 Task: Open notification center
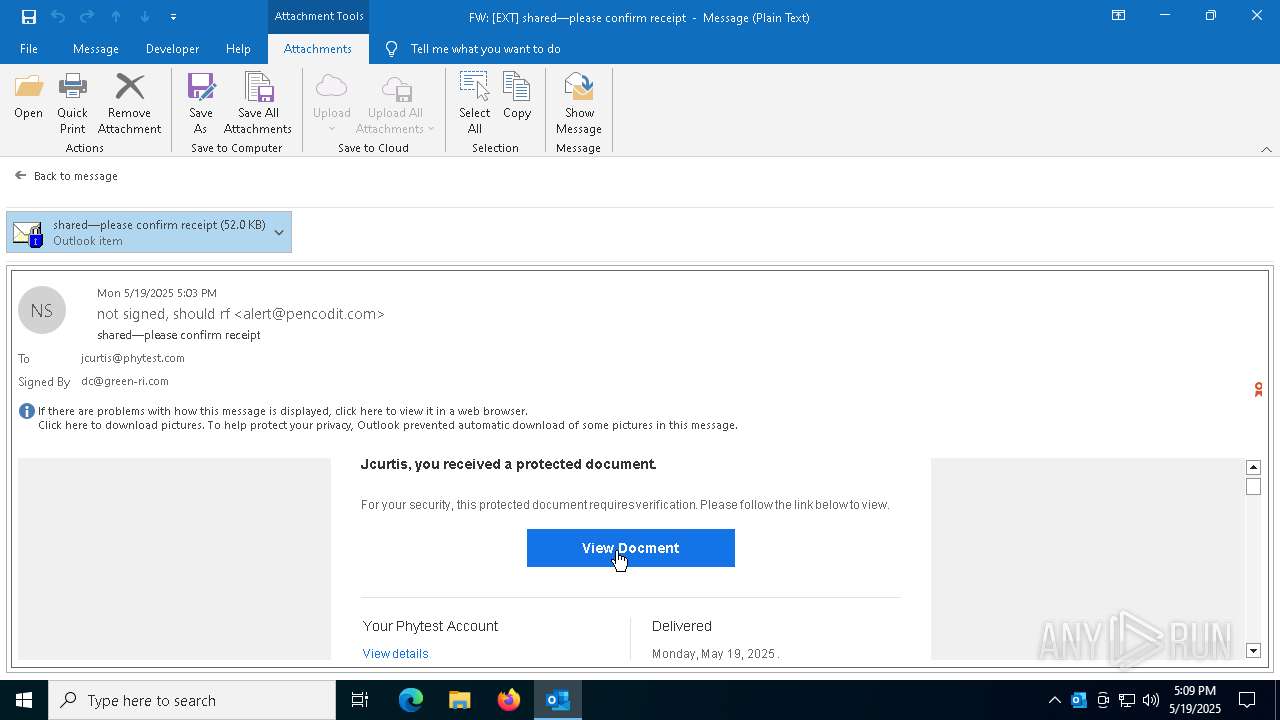coord(1248,700)
